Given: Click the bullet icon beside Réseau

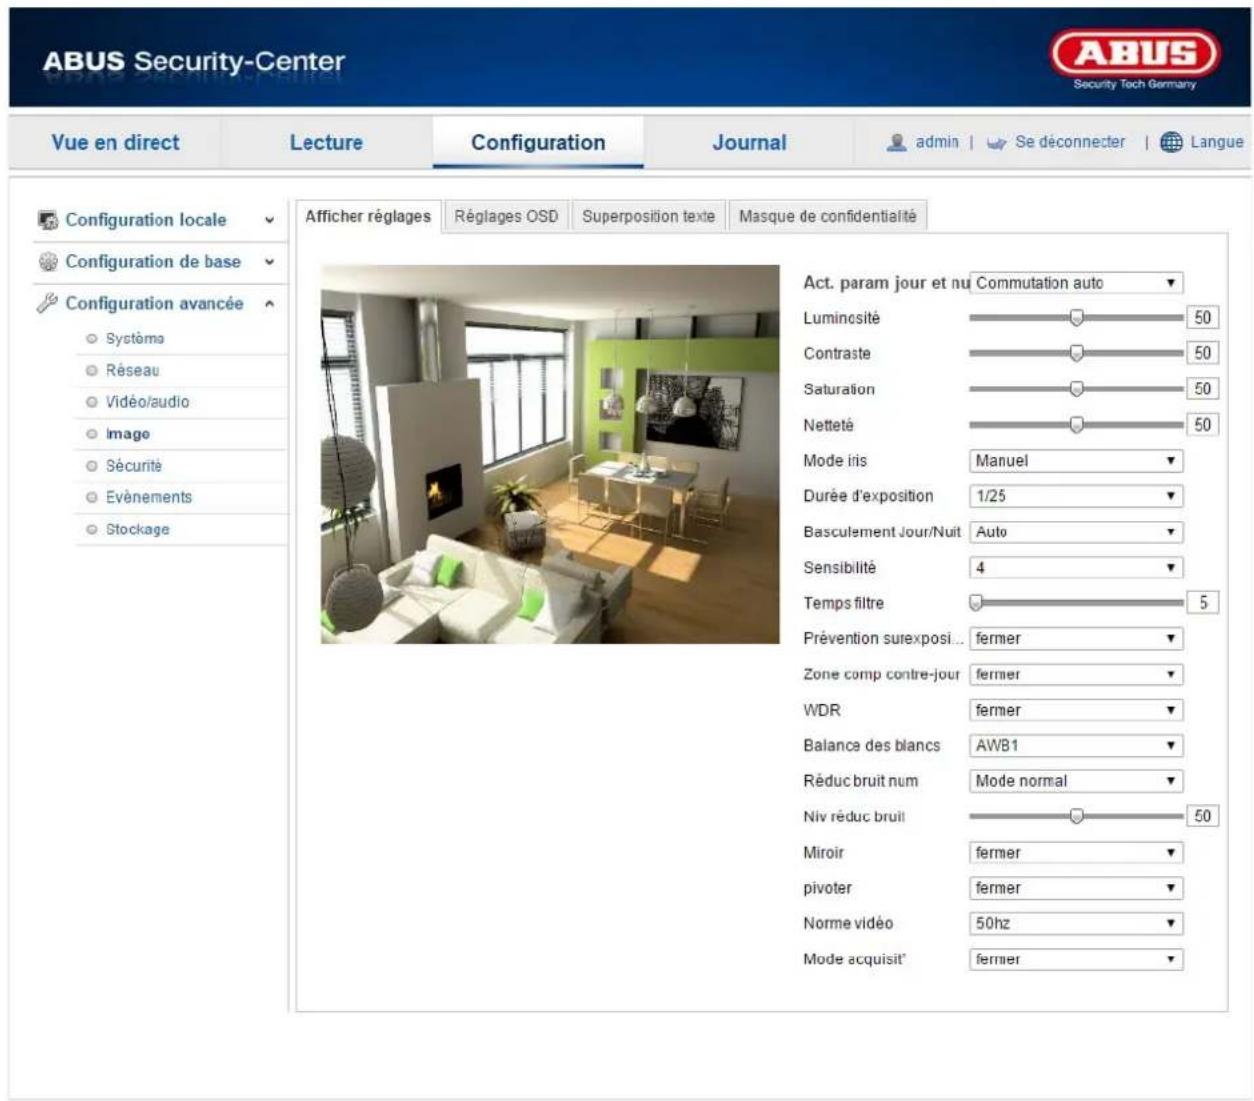Looking at the screenshot, I should (92, 371).
